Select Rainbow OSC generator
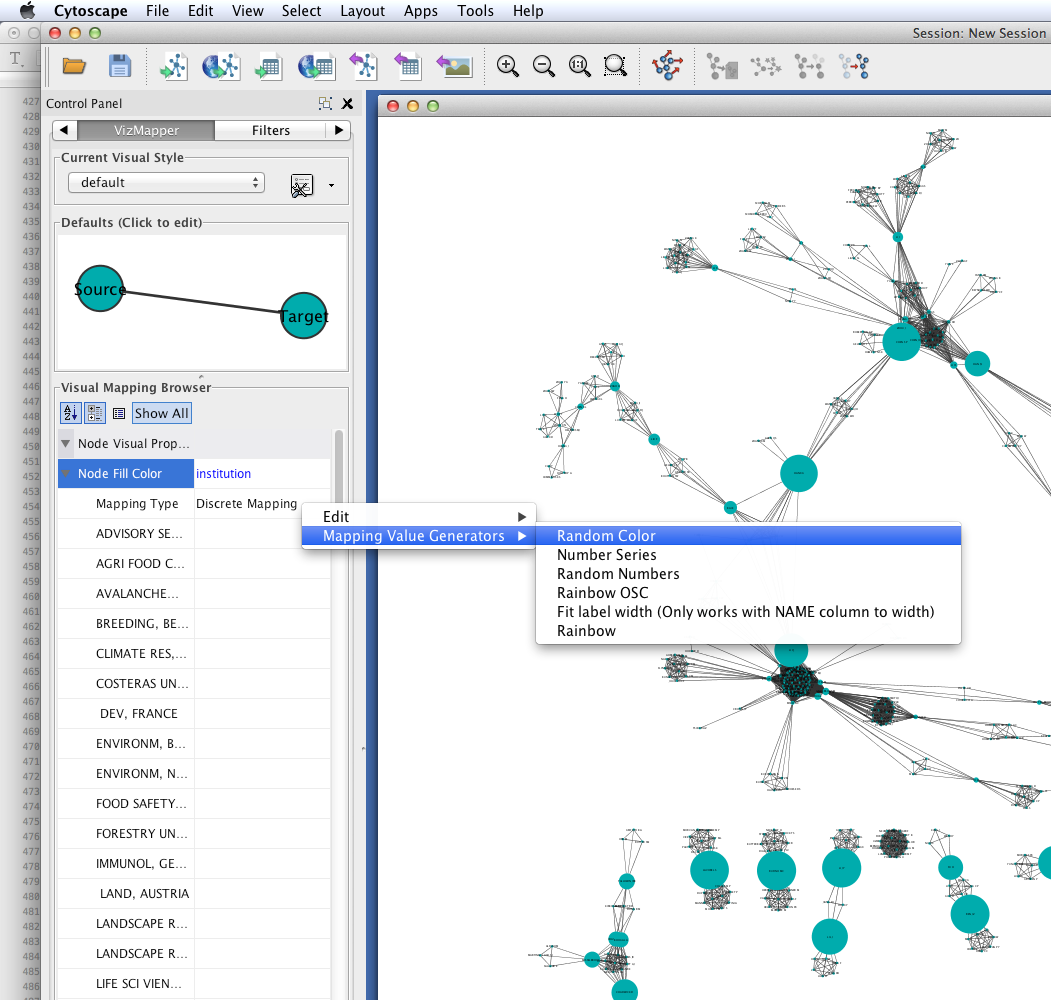The height and width of the screenshot is (1000, 1051). (x=748, y=592)
